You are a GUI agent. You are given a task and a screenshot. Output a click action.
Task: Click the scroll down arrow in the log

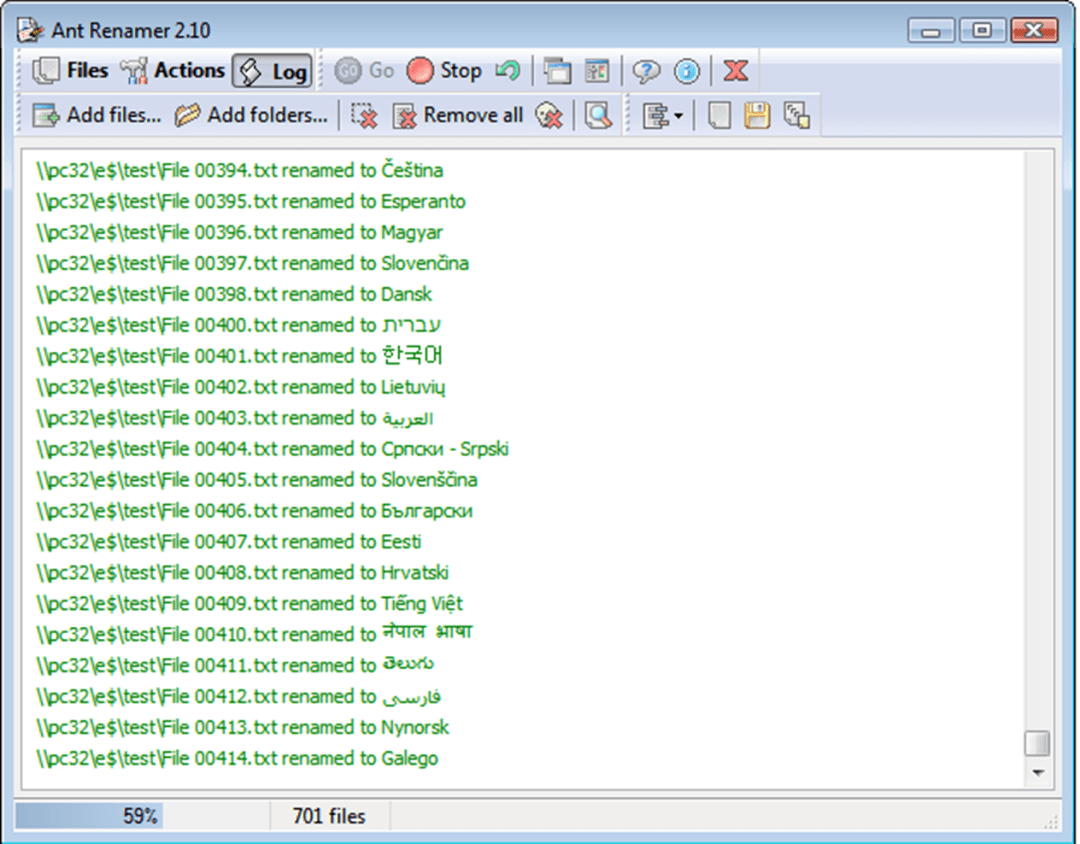point(1038,773)
